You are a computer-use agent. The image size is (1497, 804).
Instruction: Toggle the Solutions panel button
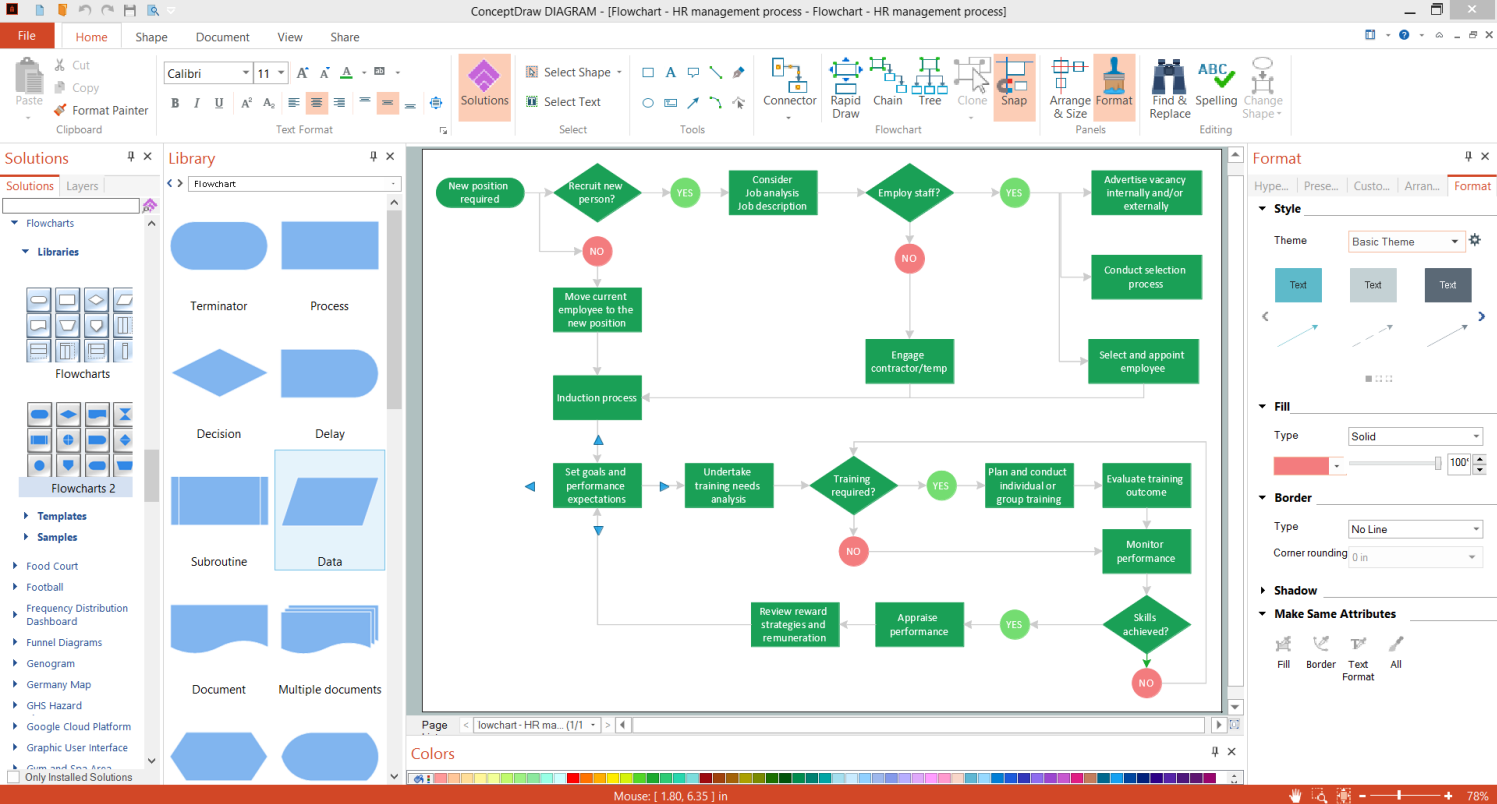pyautogui.click(x=484, y=87)
